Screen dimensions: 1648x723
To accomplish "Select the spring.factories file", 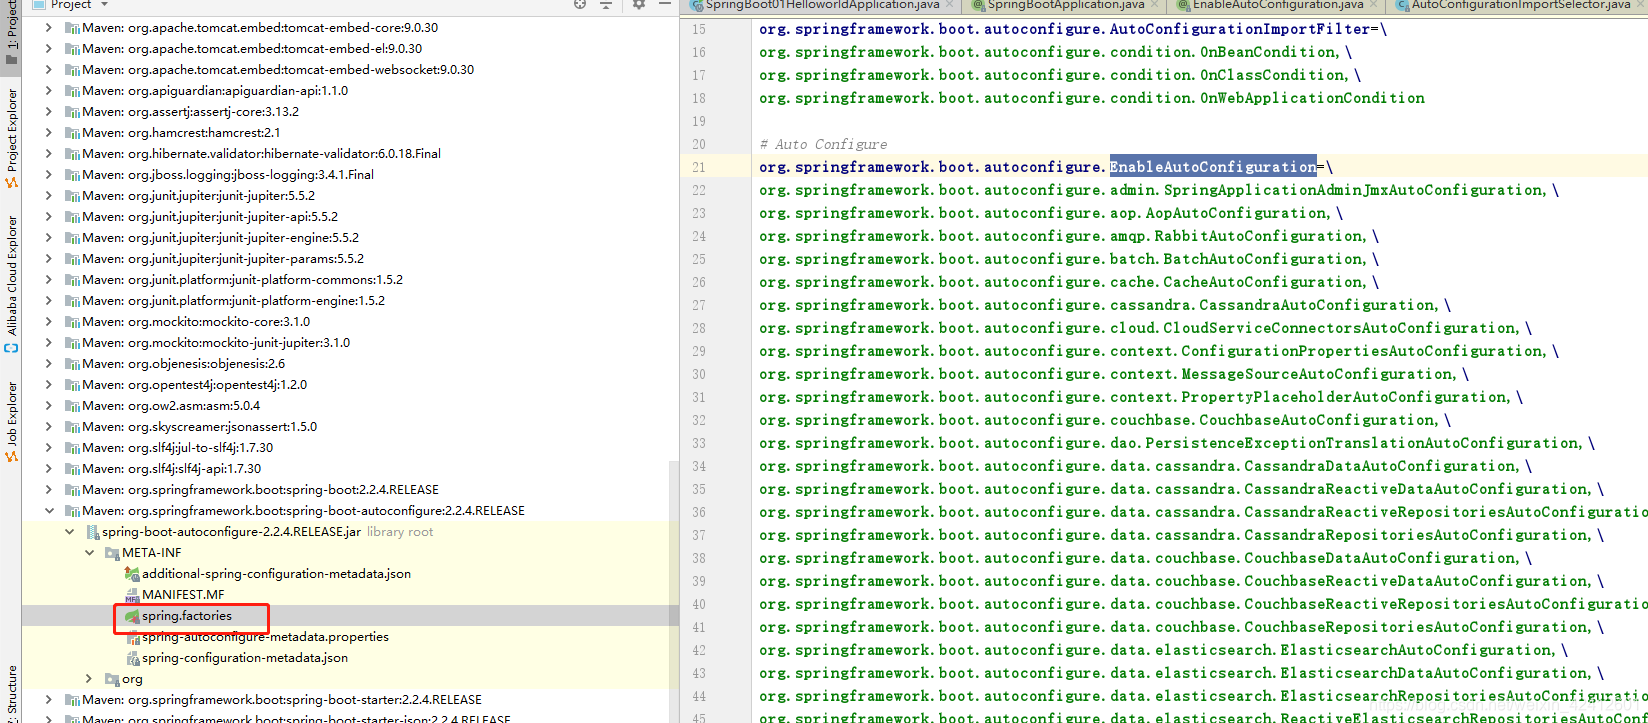I will (x=187, y=616).
